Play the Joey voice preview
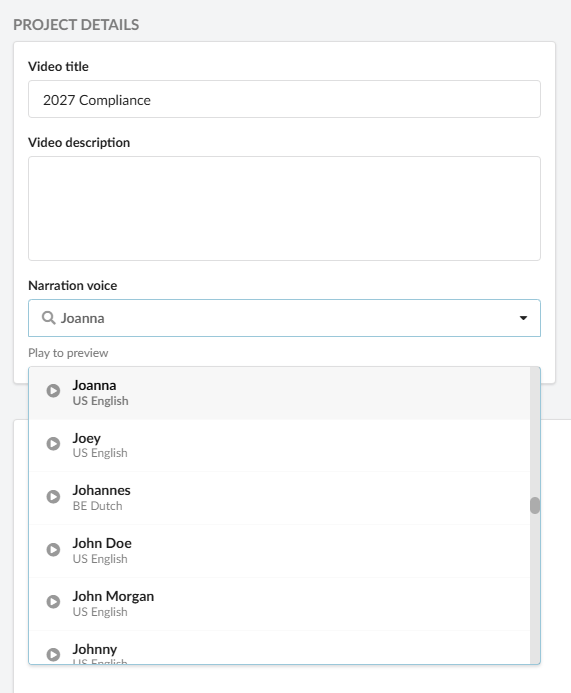571x693 pixels. [x=53, y=443]
